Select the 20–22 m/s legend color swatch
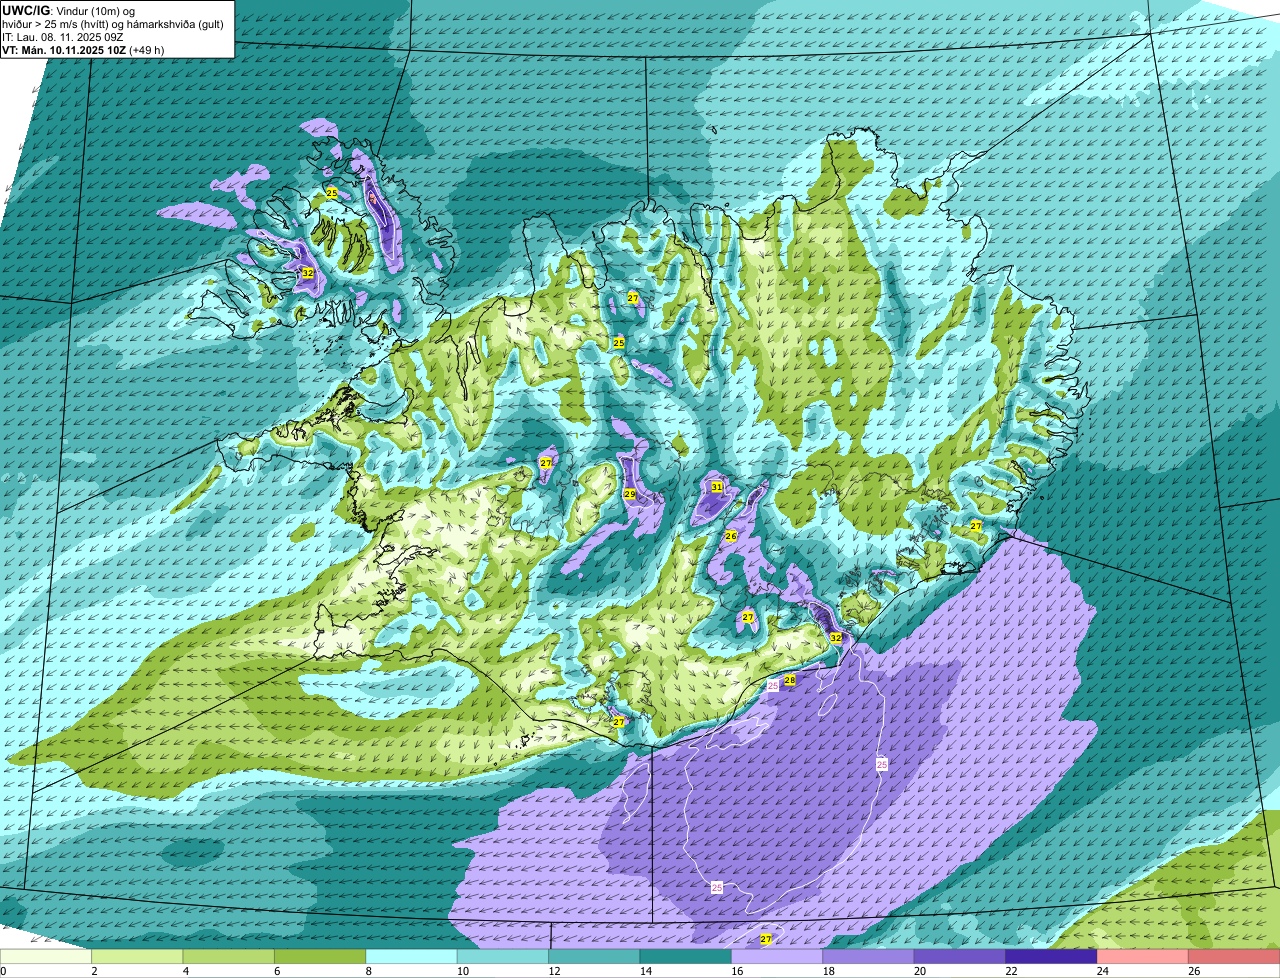 tap(960, 957)
